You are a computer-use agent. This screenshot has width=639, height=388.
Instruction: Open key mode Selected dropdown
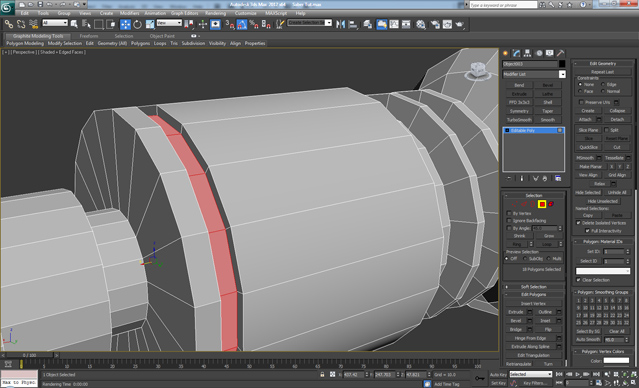tap(531, 374)
